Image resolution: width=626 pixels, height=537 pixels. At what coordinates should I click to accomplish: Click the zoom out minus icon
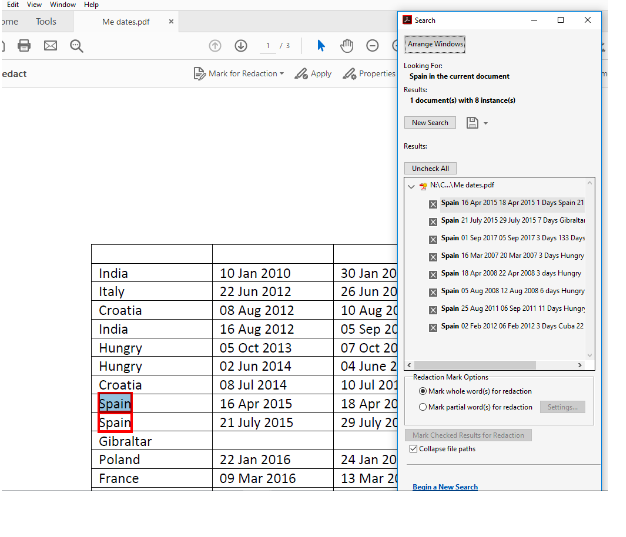pos(372,46)
